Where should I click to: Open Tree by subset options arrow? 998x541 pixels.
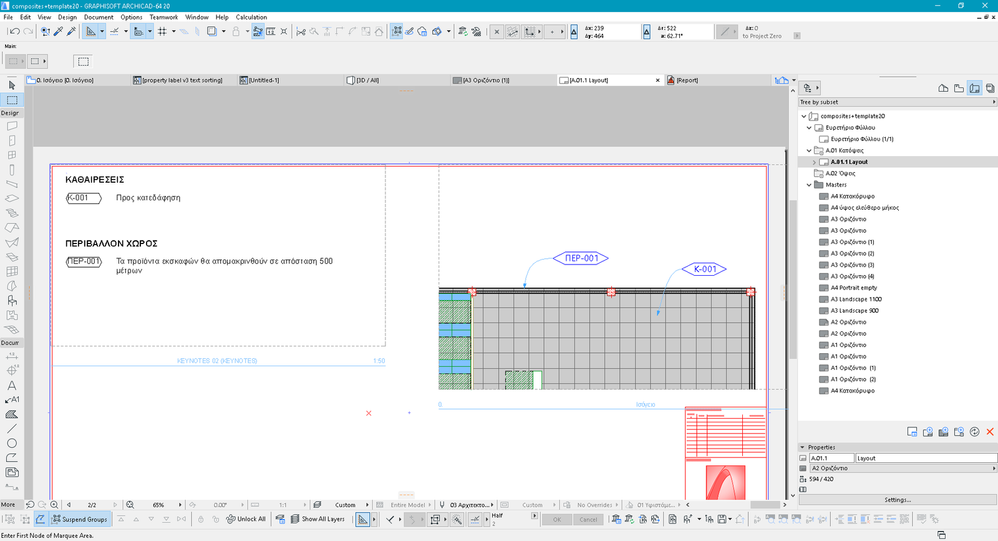994,102
